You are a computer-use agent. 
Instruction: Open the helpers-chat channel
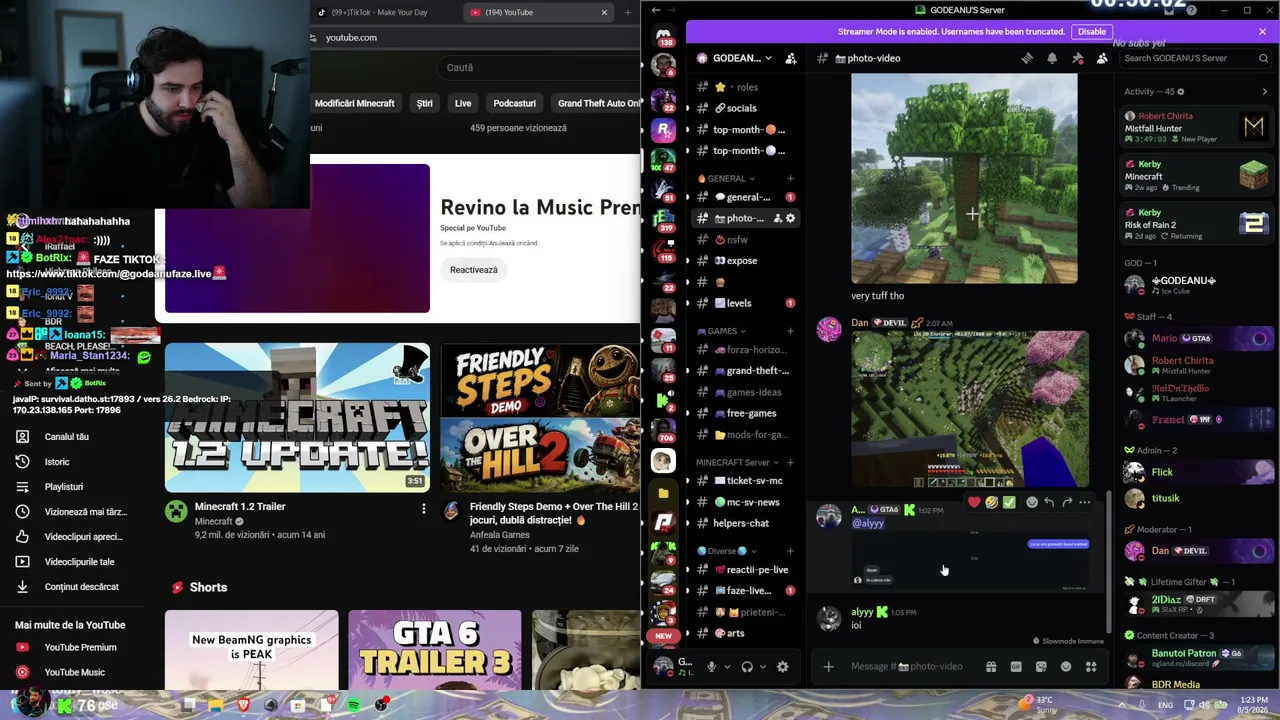click(x=745, y=523)
